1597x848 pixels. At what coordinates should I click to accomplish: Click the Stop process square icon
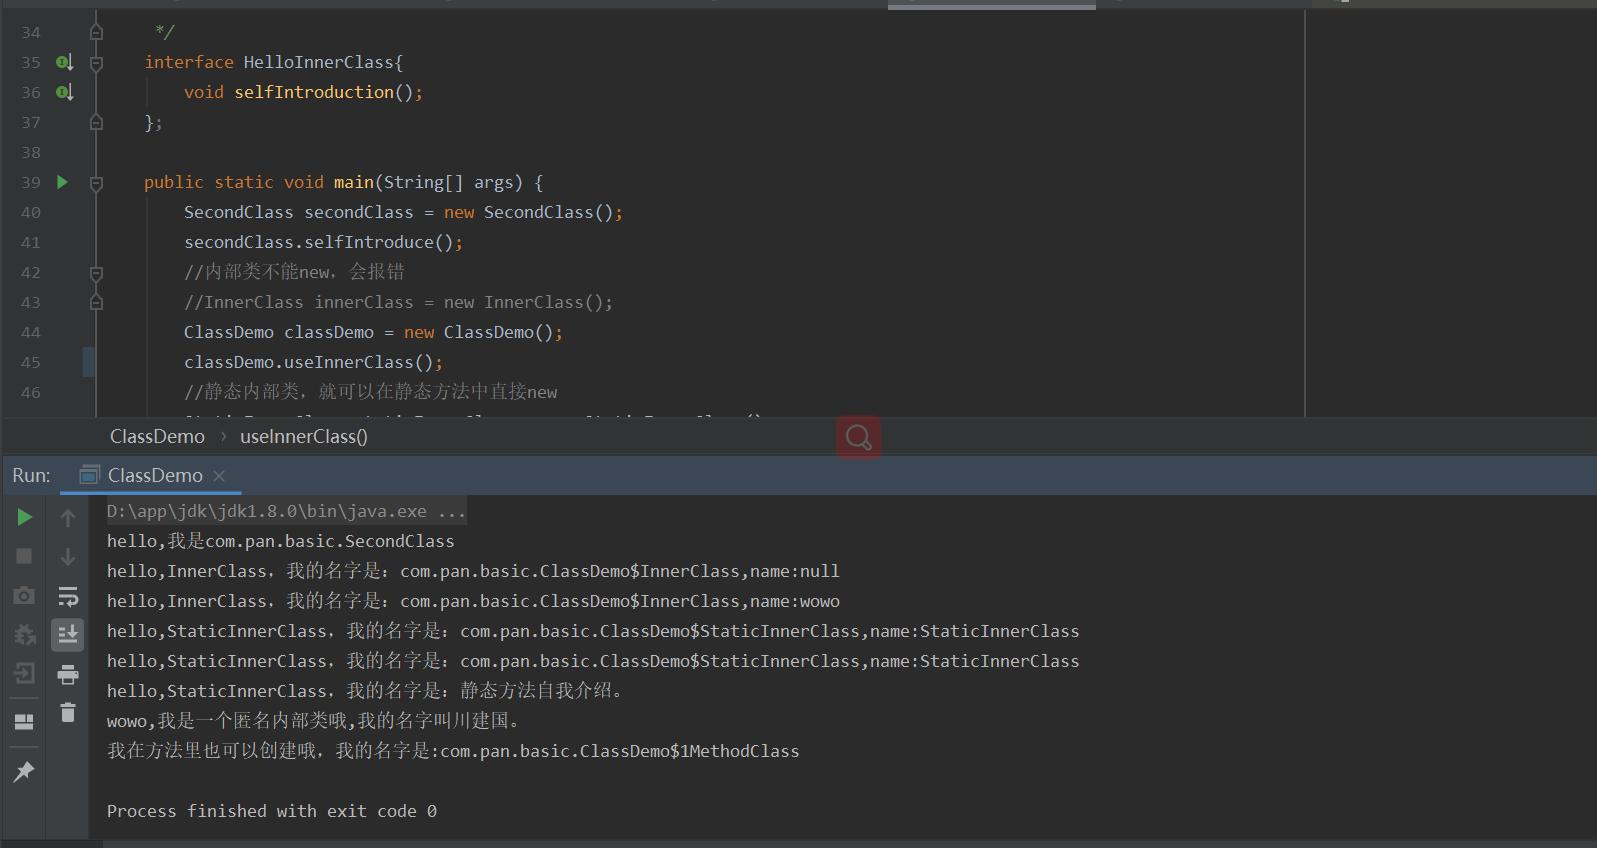click(25, 556)
